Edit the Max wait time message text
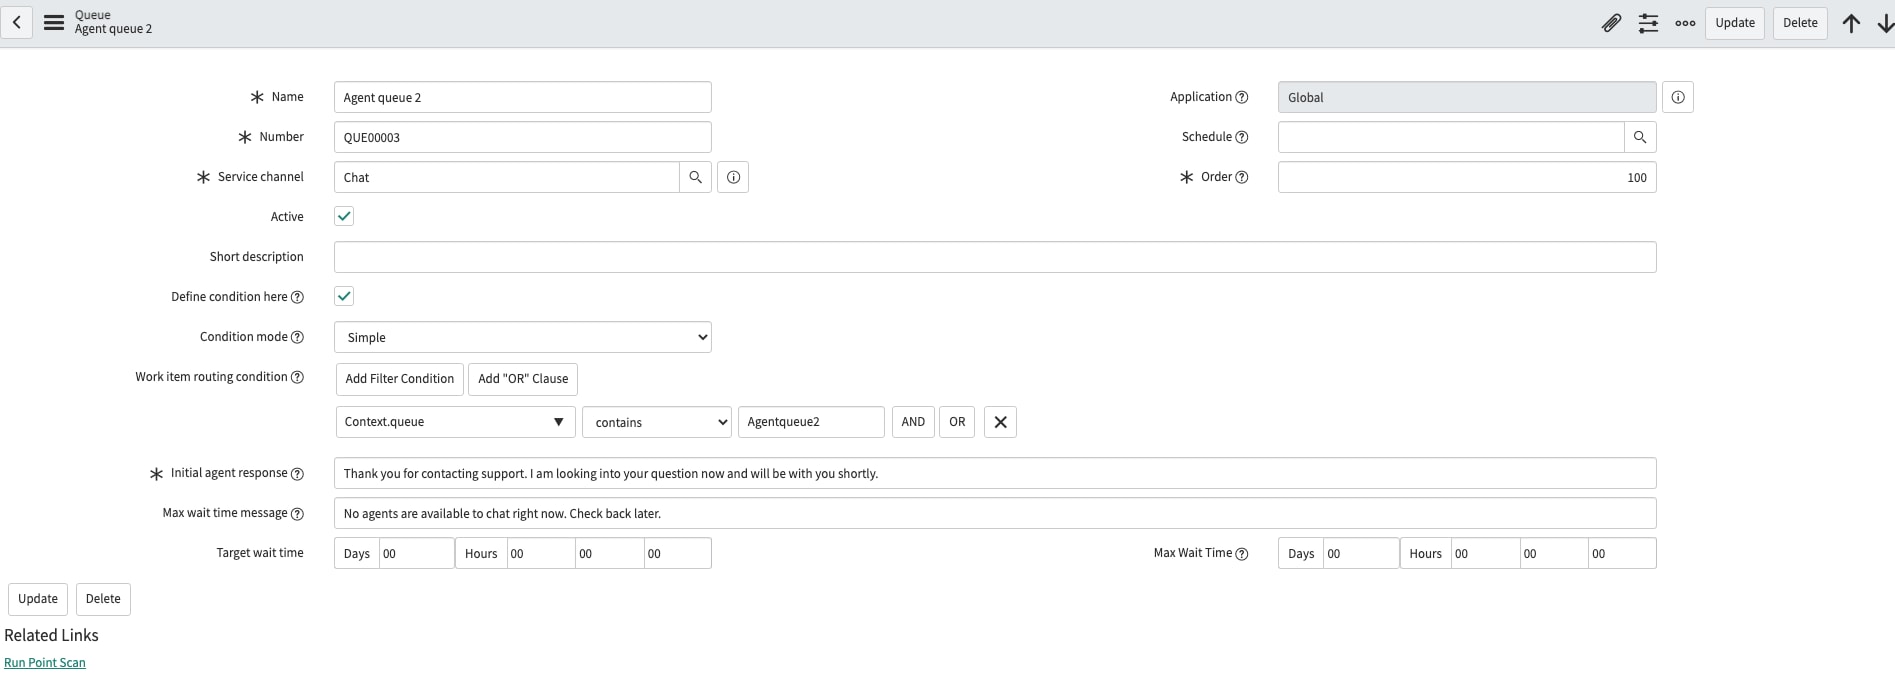Image resolution: width=1895 pixels, height=687 pixels. click(995, 513)
